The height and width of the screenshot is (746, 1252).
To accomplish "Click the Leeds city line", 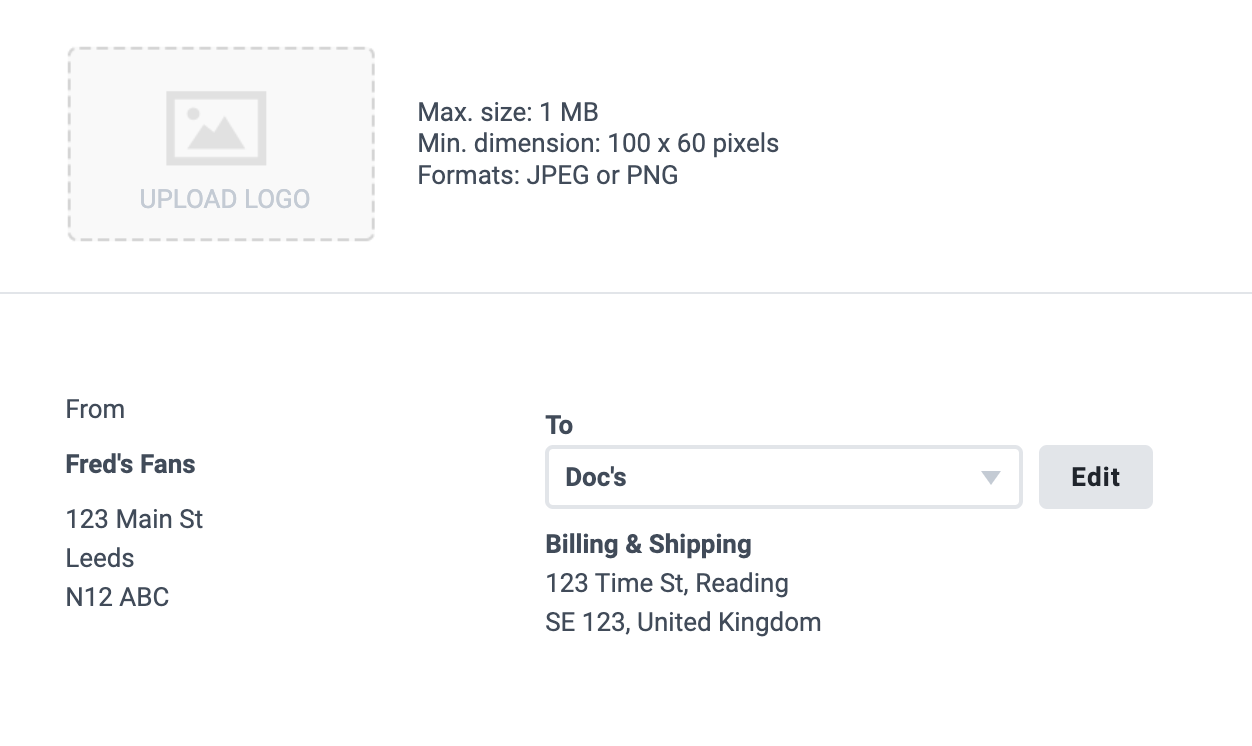I will pos(100,558).
